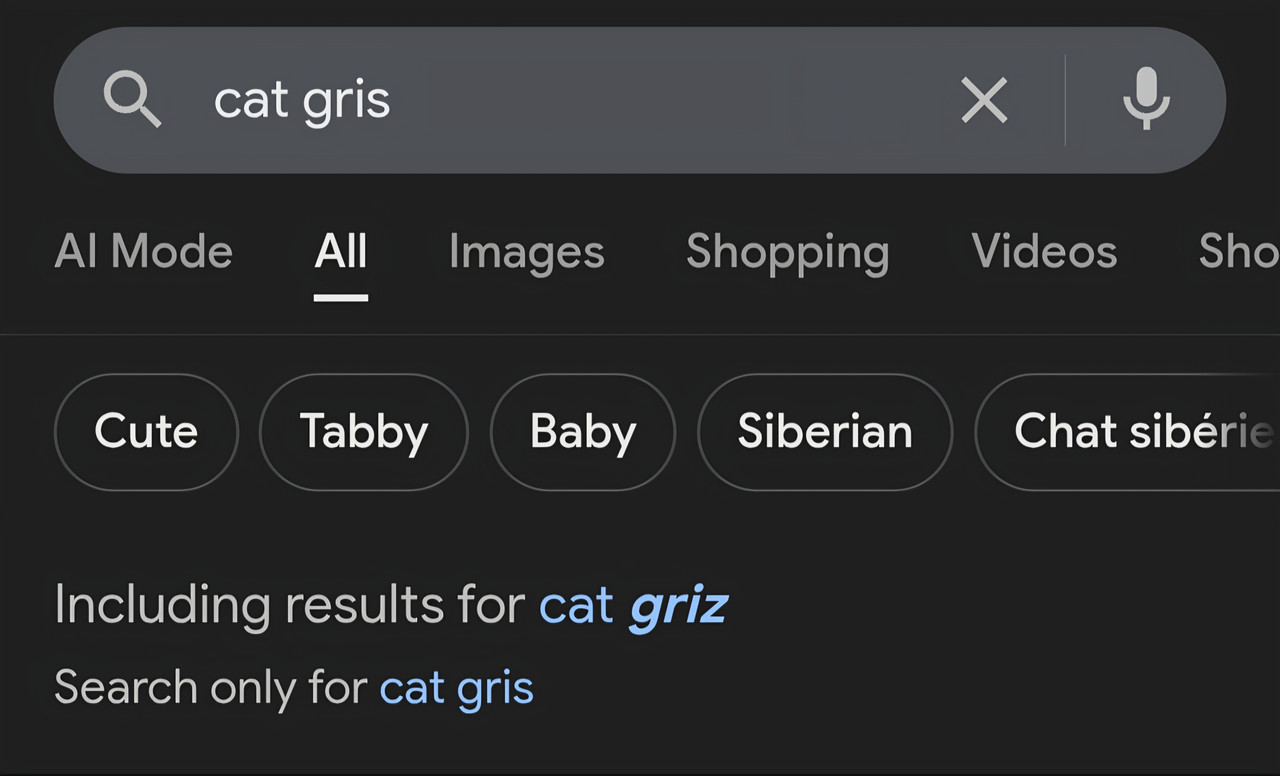Click the magnifying glass search icon

click(132, 100)
